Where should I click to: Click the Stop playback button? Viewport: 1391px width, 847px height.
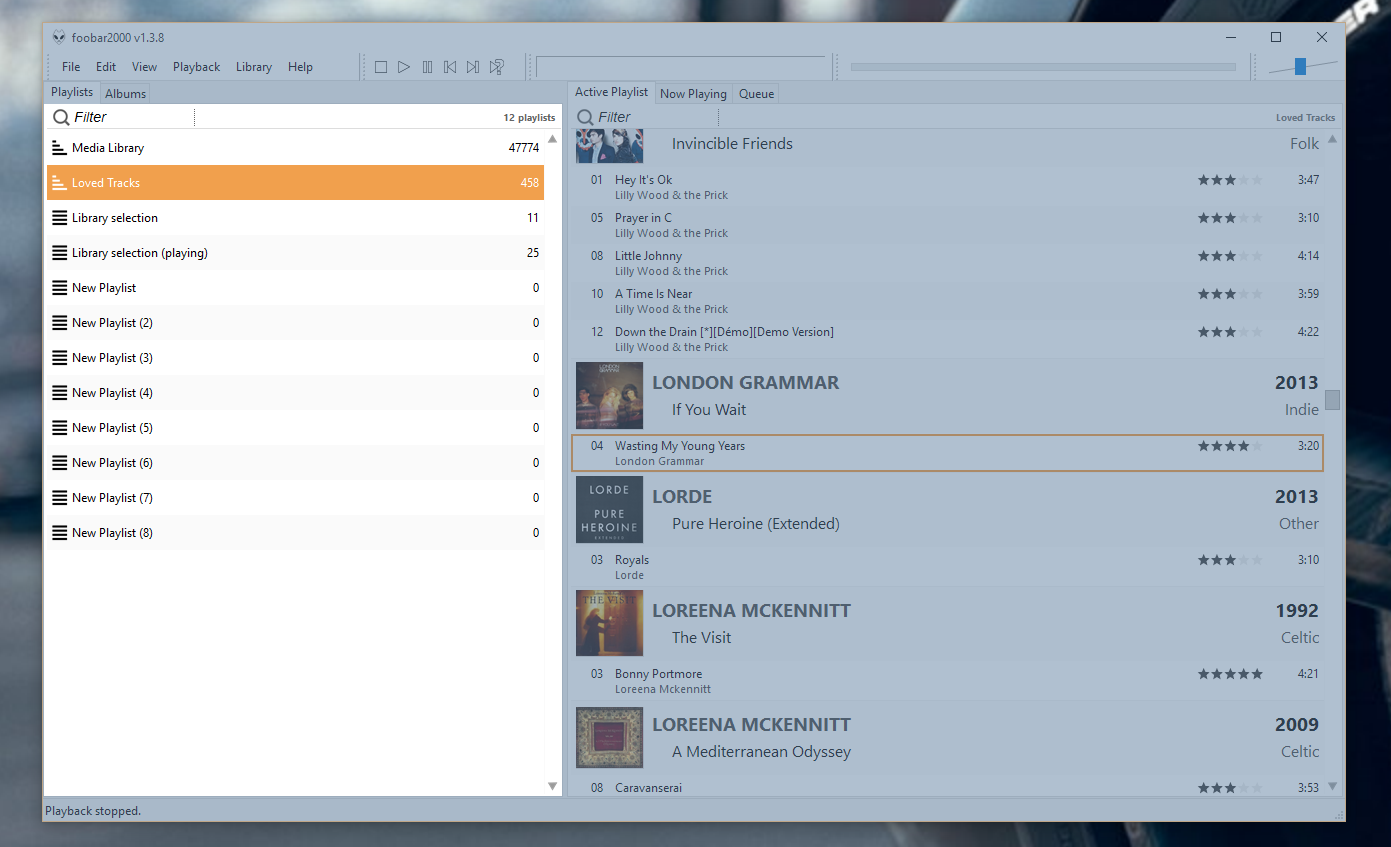click(x=381, y=67)
